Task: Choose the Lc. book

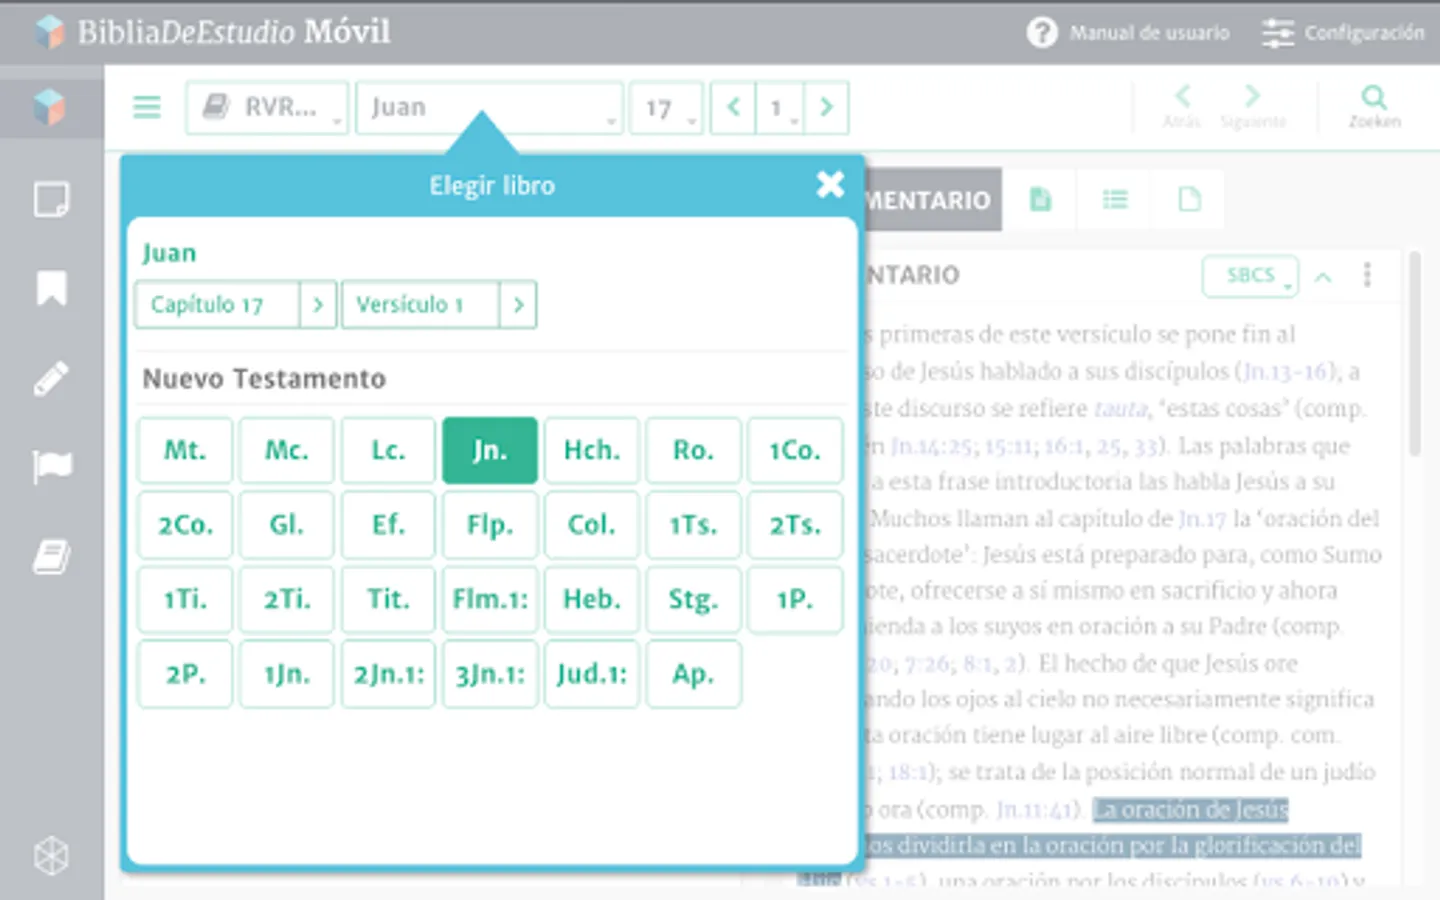Action: (x=388, y=450)
